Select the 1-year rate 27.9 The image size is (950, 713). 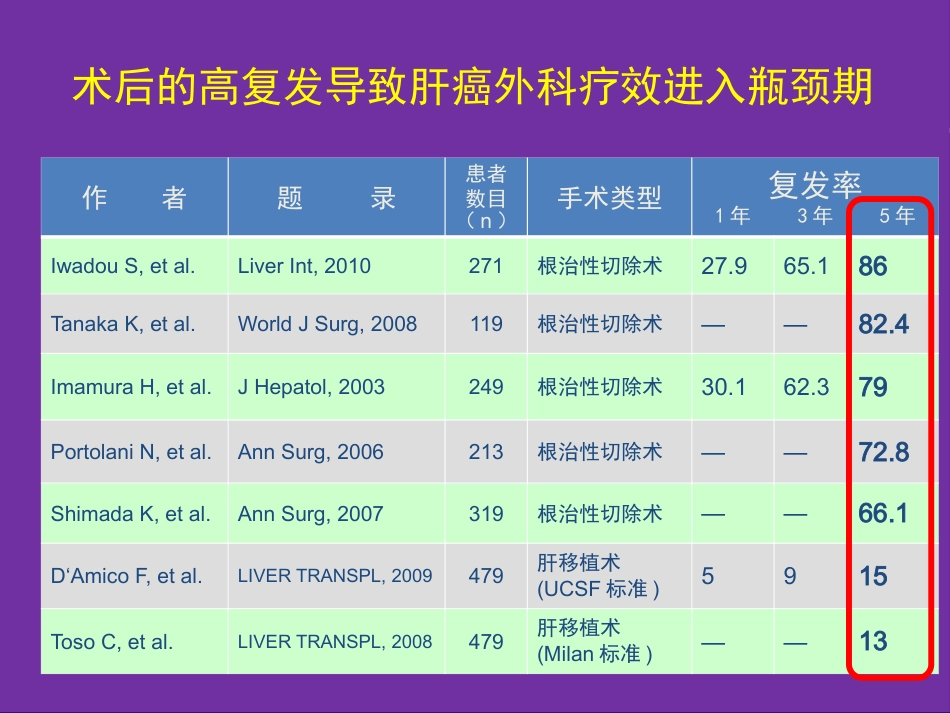(x=724, y=266)
